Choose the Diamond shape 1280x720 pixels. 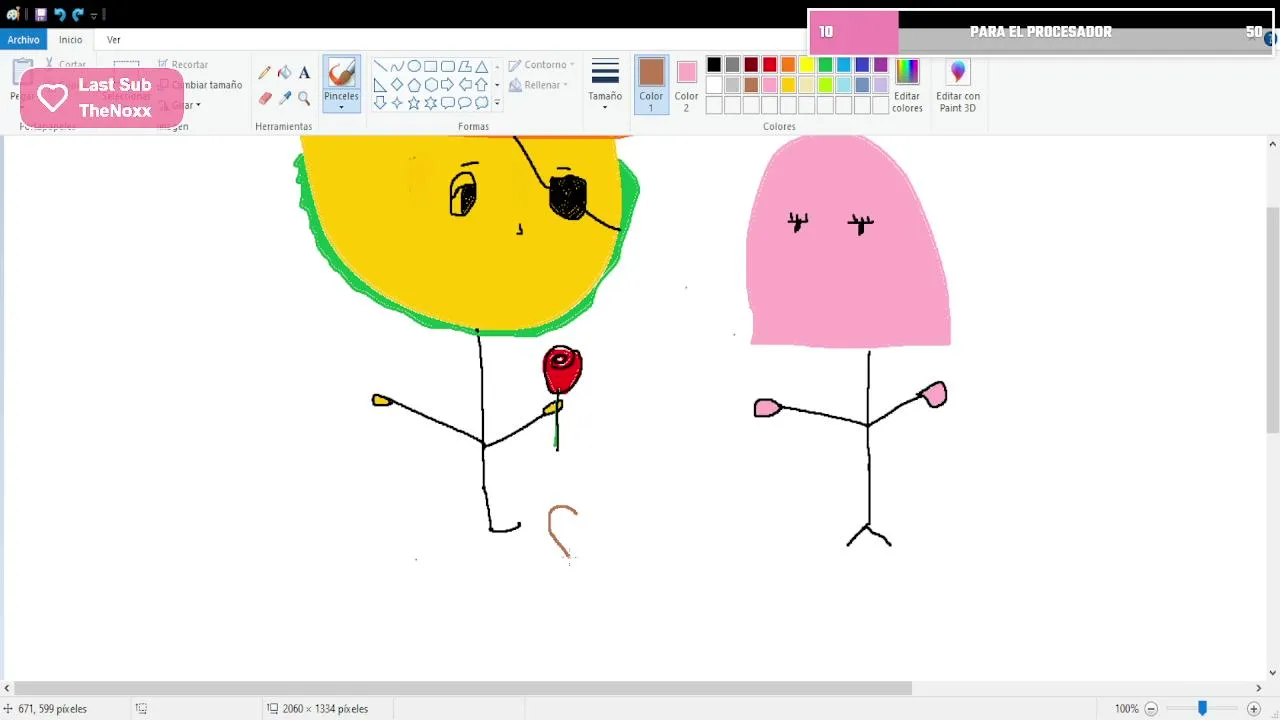(397, 85)
